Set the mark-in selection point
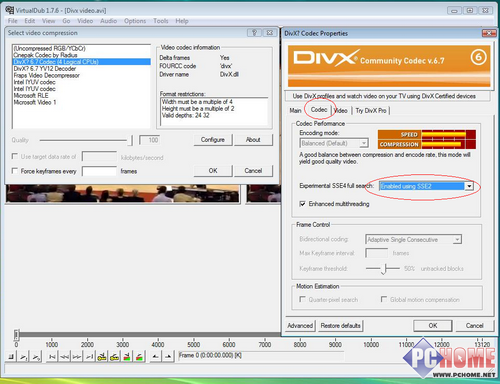The width and height of the screenshot is (500, 384). [156, 357]
